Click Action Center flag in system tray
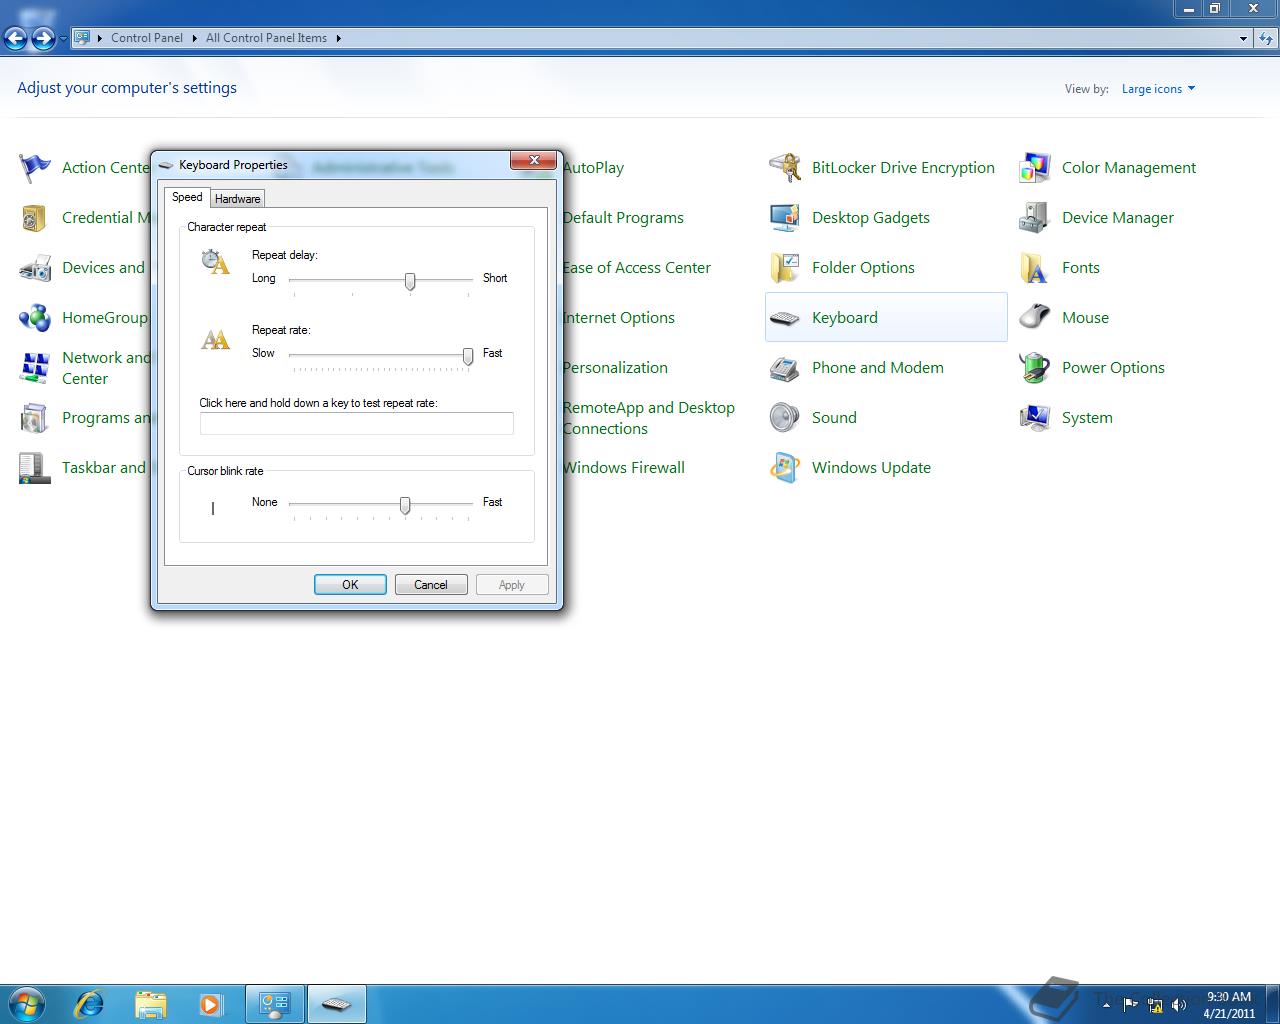This screenshot has width=1280, height=1024. coord(1131,1005)
